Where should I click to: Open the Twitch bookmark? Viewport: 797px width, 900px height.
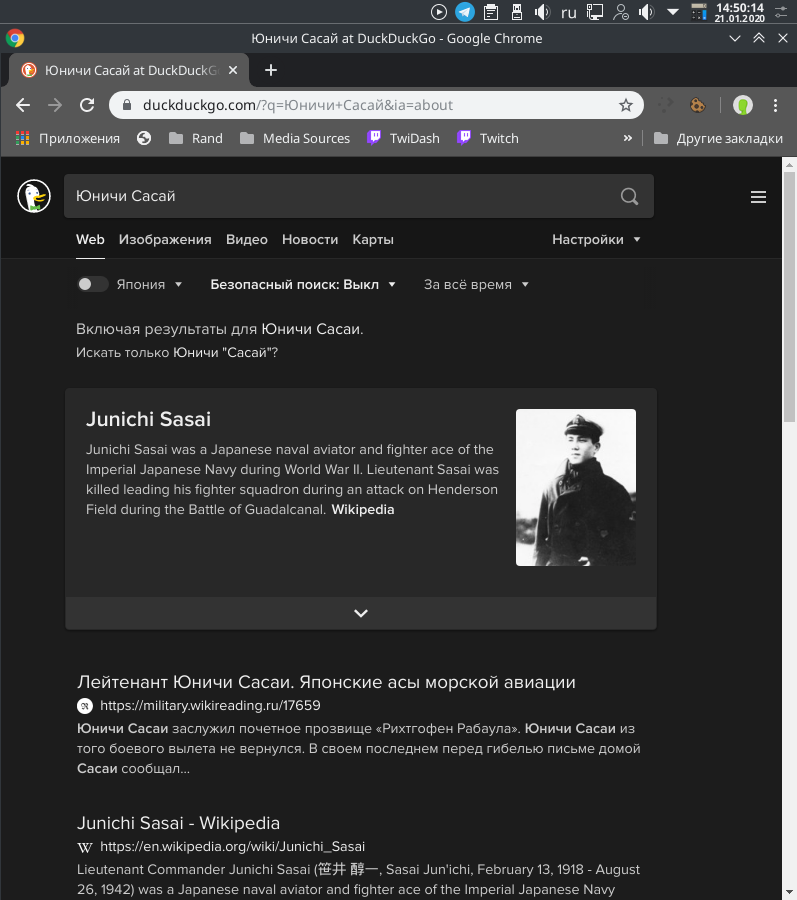pyautogui.click(x=488, y=138)
